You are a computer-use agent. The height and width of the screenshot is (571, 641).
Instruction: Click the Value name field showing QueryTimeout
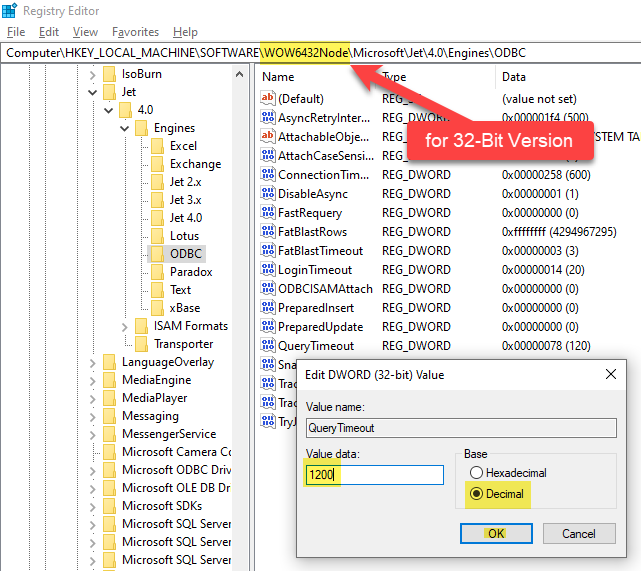pos(461,428)
